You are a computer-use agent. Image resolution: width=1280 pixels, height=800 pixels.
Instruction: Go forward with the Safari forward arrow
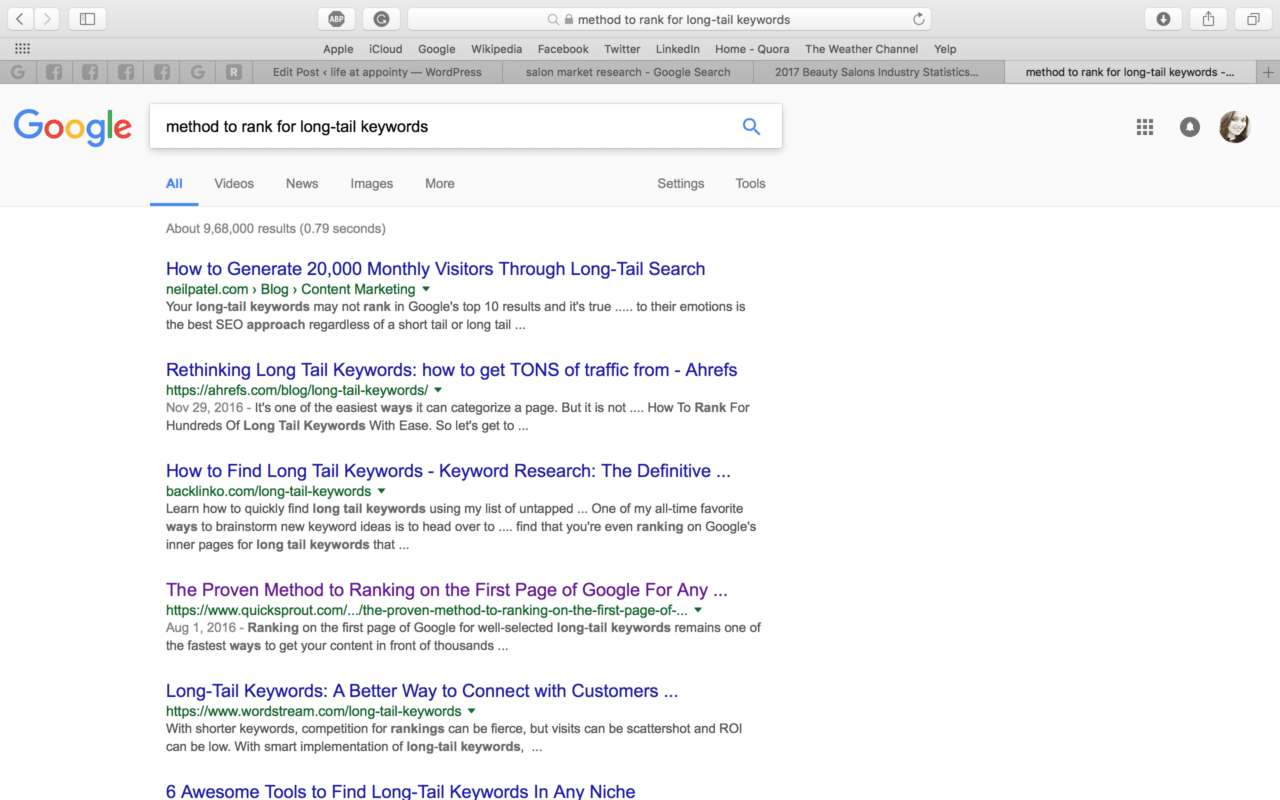pos(47,19)
